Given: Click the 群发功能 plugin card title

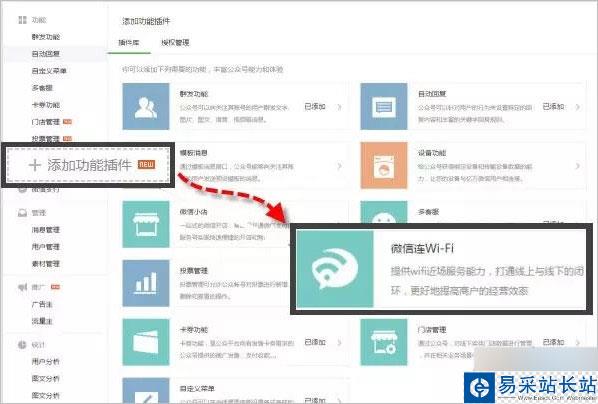Looking at the screenshot, I should (194, 94).
